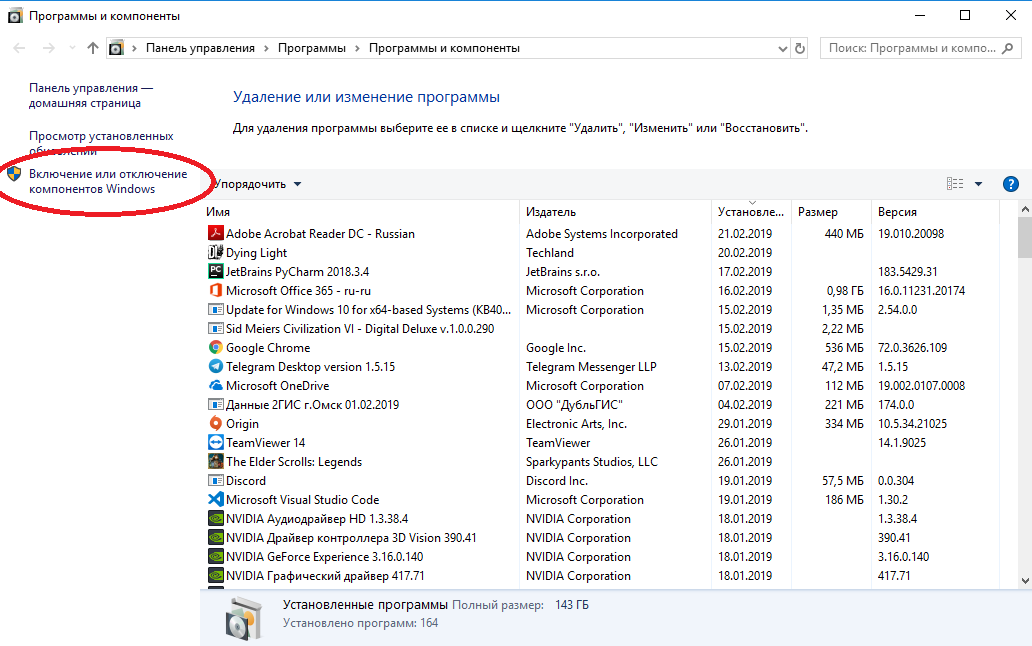
Task: Click the NVIDIA Аудиодрайвер HD icon
Action: pos(215,518)
